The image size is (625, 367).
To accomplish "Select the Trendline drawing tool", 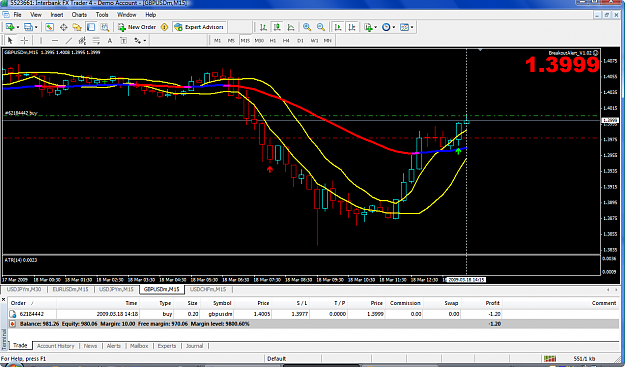I will point(69,40).
